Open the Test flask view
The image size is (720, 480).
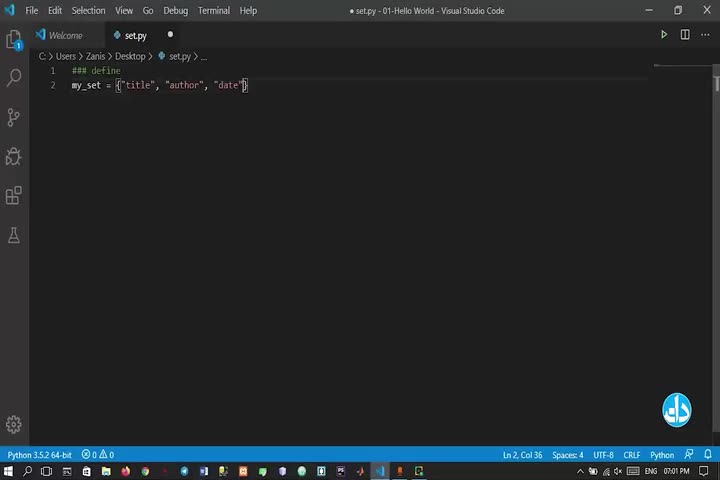tap(14, 236)
